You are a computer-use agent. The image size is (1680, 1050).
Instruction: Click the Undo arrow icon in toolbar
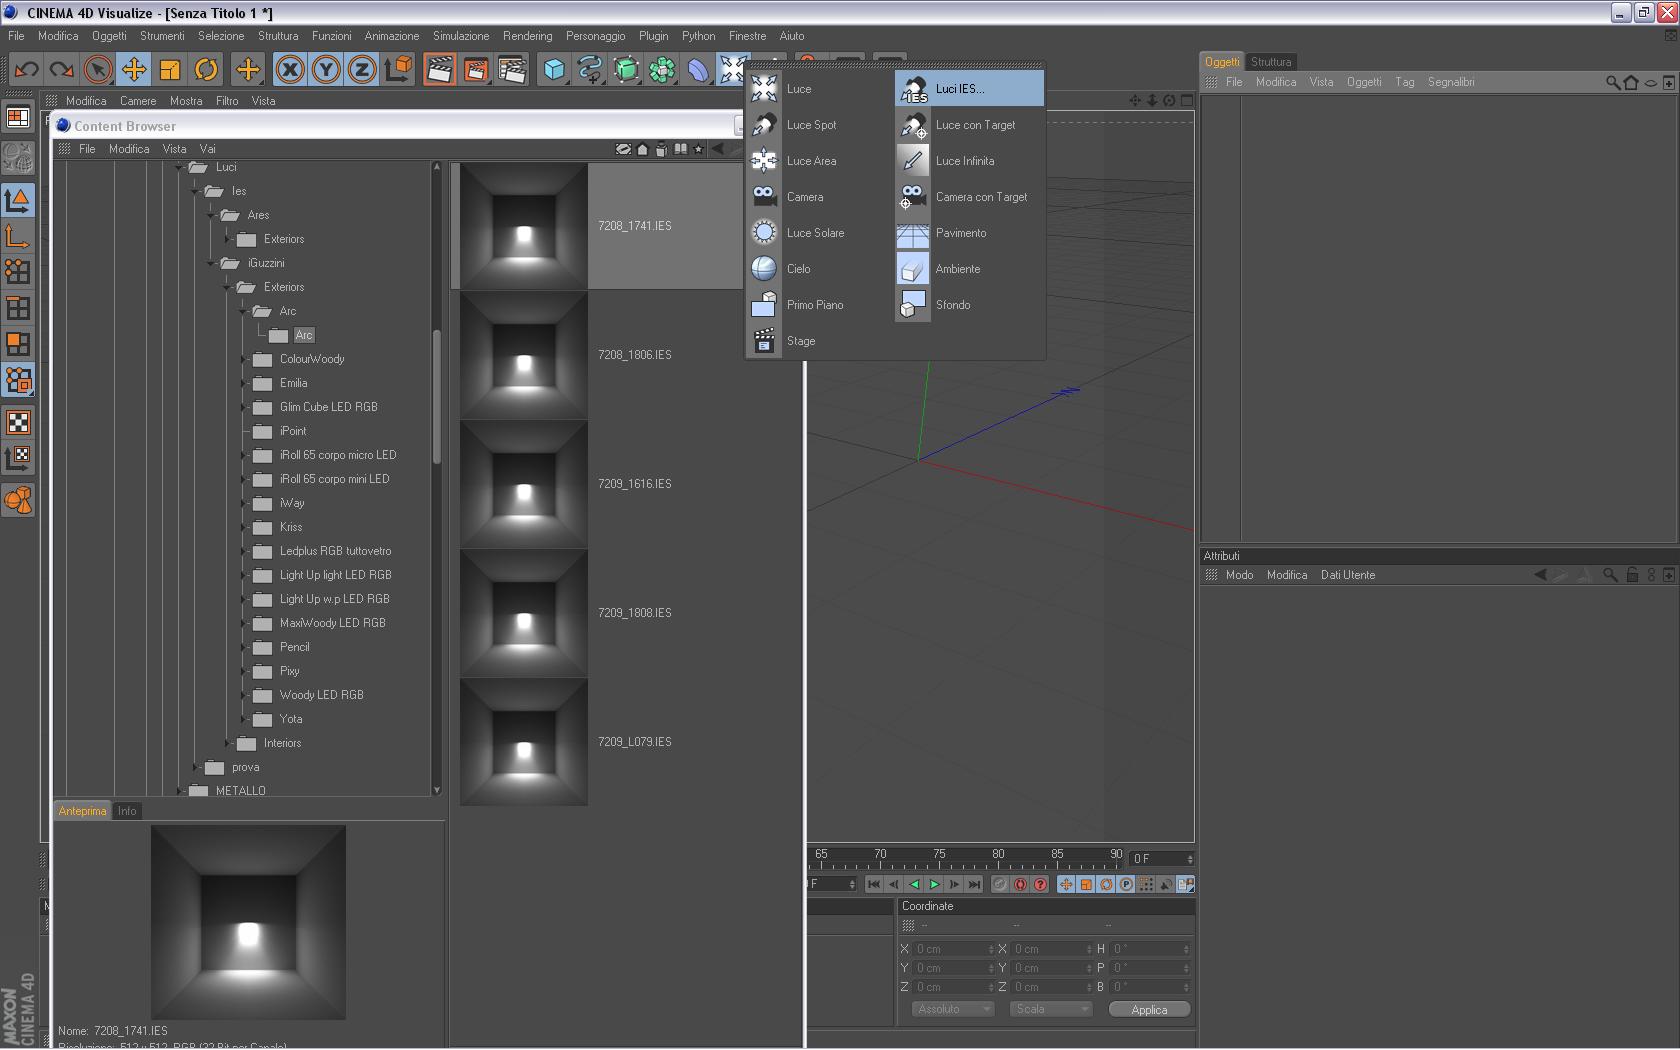click(26, 69)
